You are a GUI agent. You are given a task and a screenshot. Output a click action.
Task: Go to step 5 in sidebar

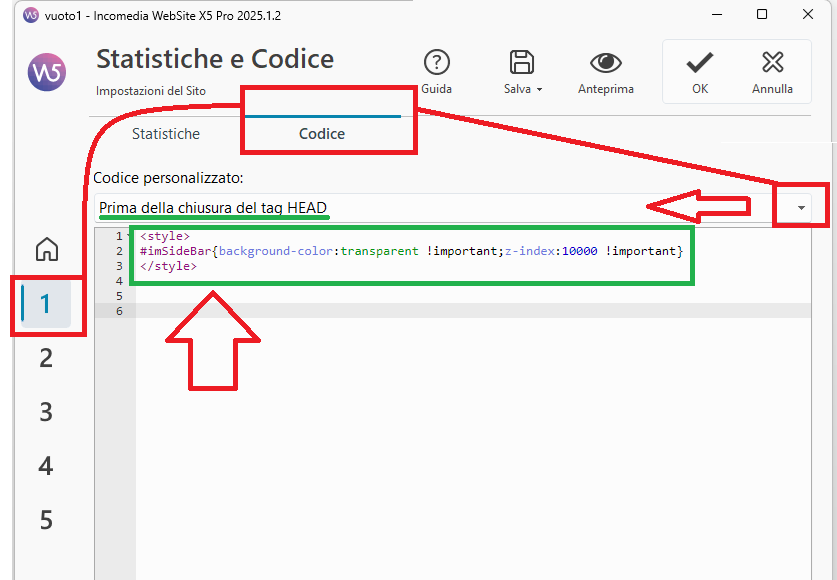46,520
